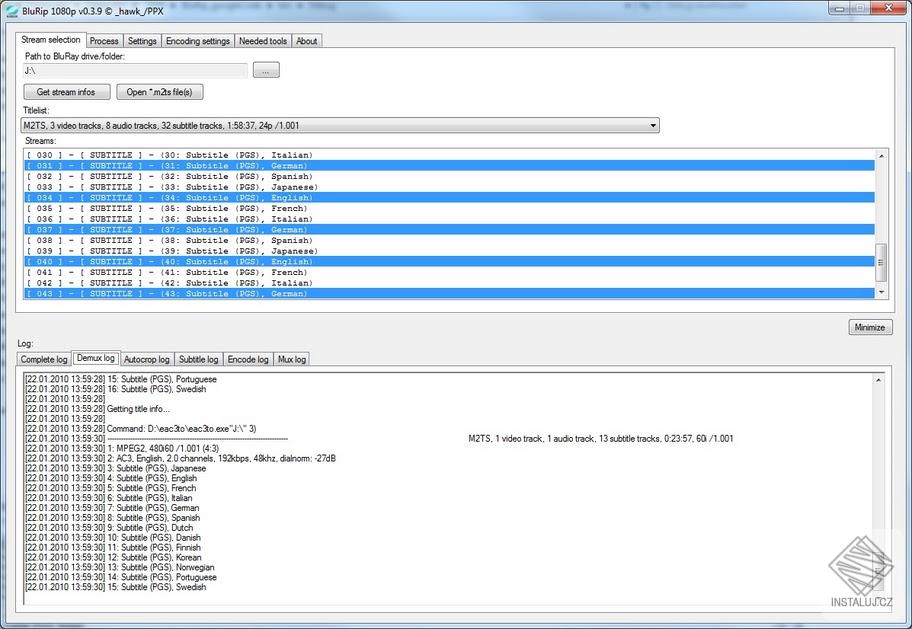912x629 pixels.
Task: Click the eac3to Command log line
Action: tap(141, 429)
